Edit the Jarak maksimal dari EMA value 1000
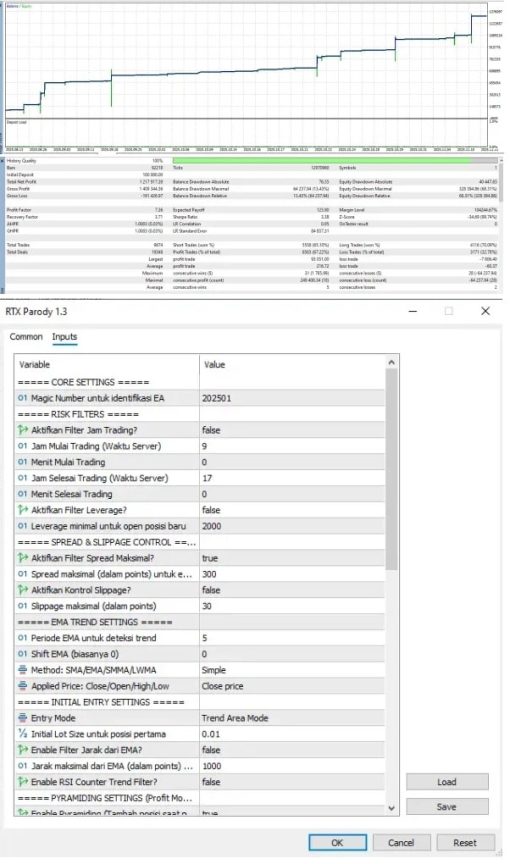Screen dimensions: 510x864 pos(292,765)
